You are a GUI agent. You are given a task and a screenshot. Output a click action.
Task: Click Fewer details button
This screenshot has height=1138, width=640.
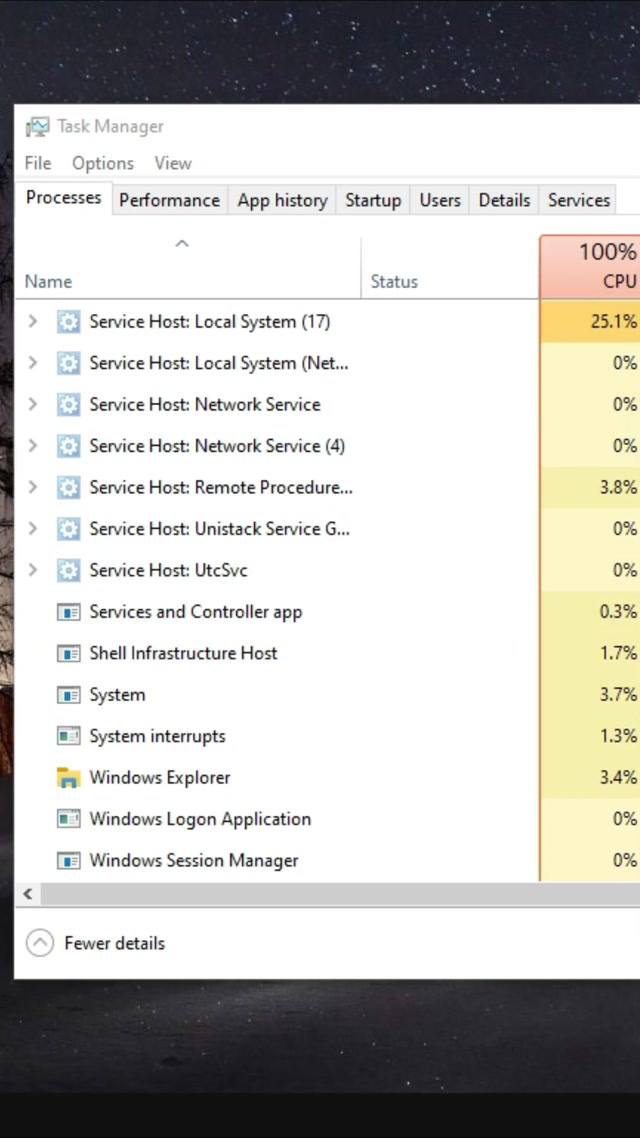pos(96,943)
